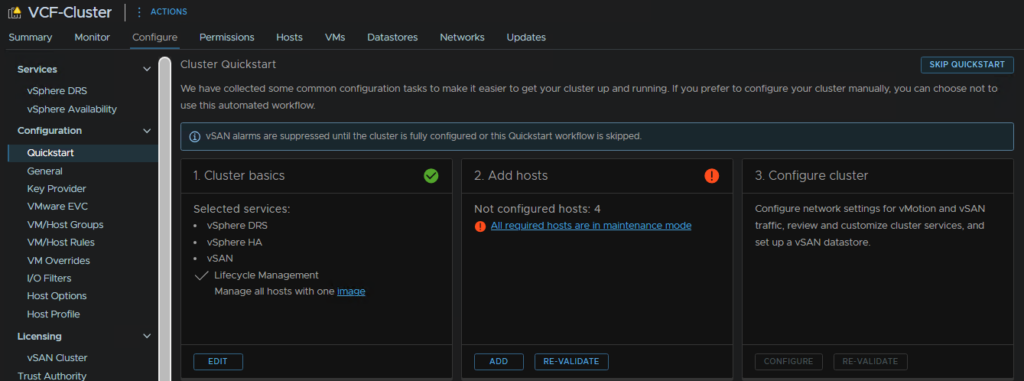Select vSphere DRS in the sidebar
The width and height of the screenshot is (1024, 381).
coord(57,91)
